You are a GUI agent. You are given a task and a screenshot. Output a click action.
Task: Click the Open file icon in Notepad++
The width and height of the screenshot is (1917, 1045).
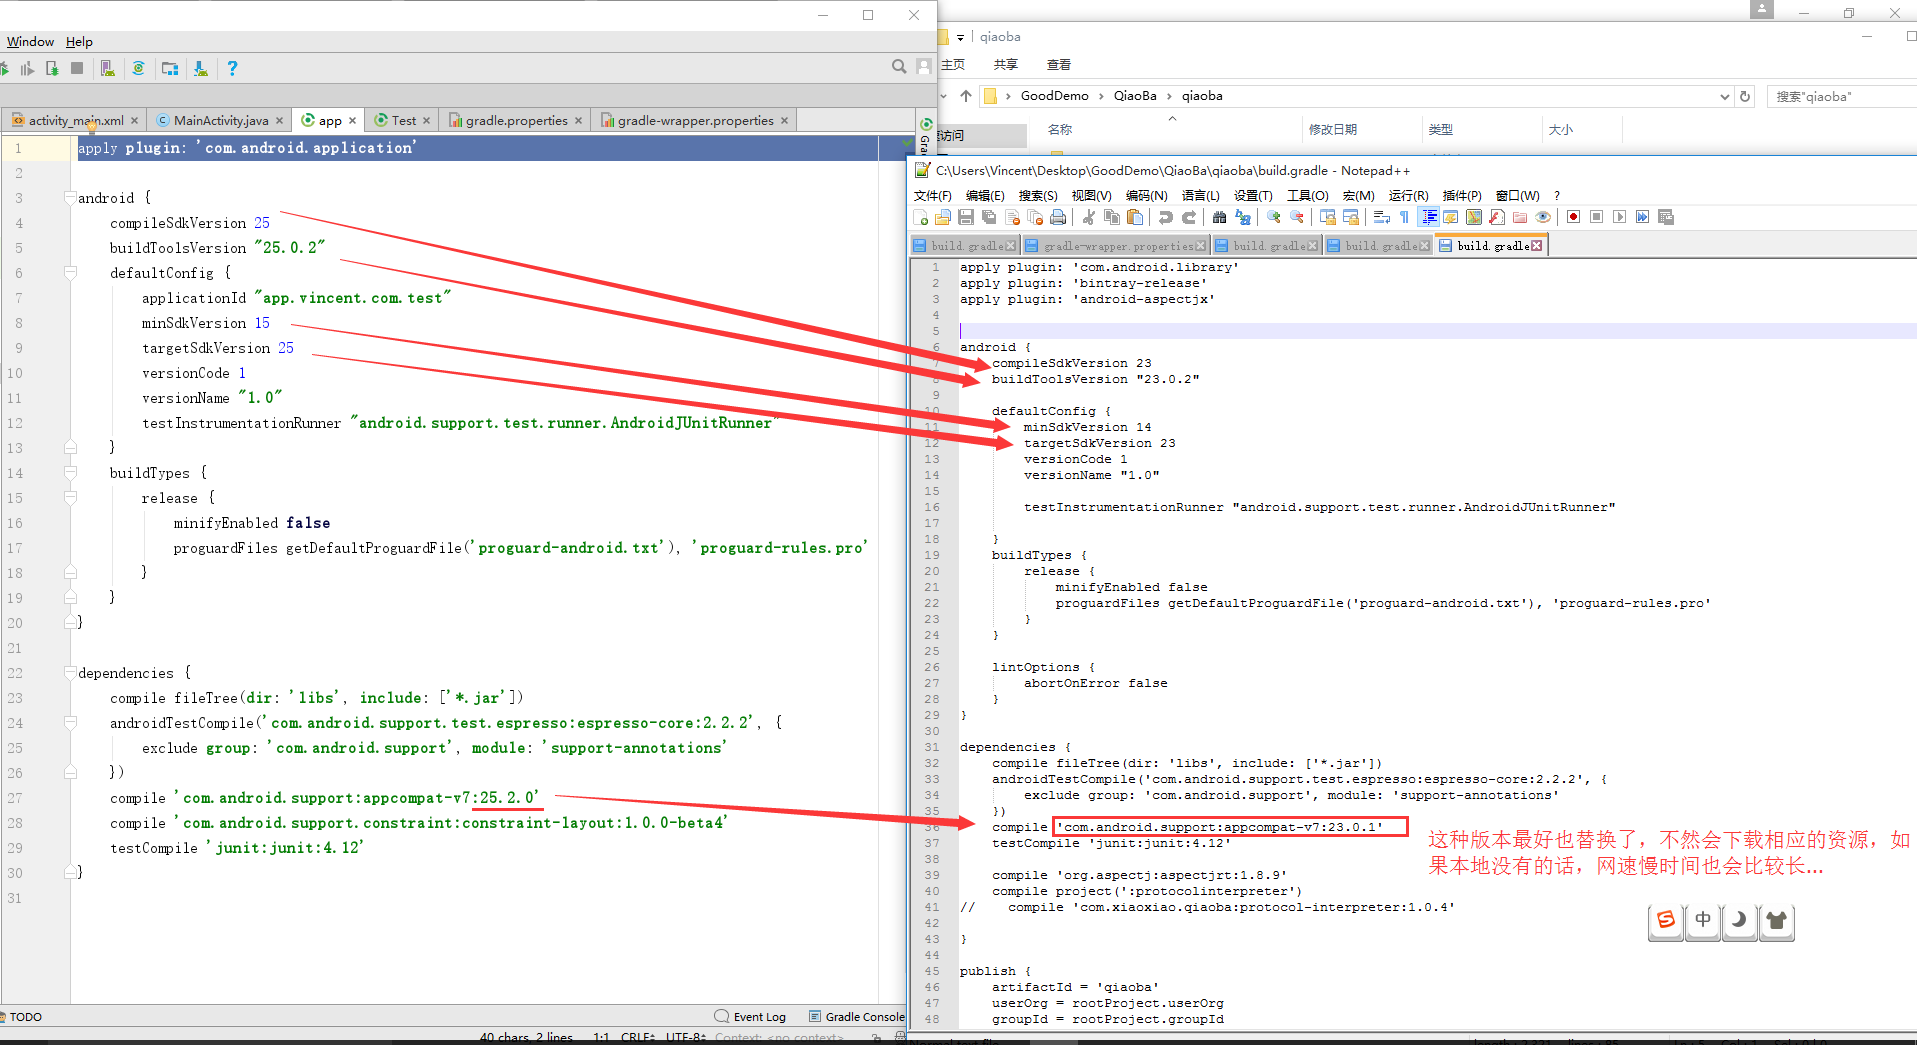[x=943, y=217]
